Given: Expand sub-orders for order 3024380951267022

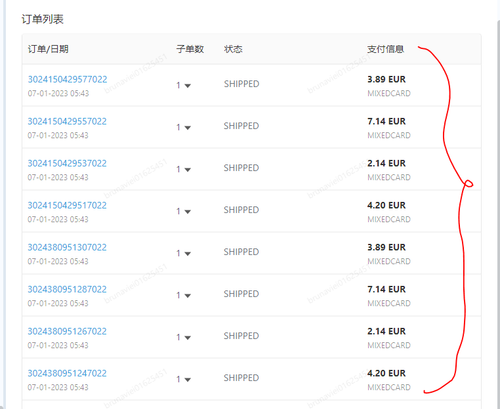Looking at the screenshot, I should tap(188, 338).
